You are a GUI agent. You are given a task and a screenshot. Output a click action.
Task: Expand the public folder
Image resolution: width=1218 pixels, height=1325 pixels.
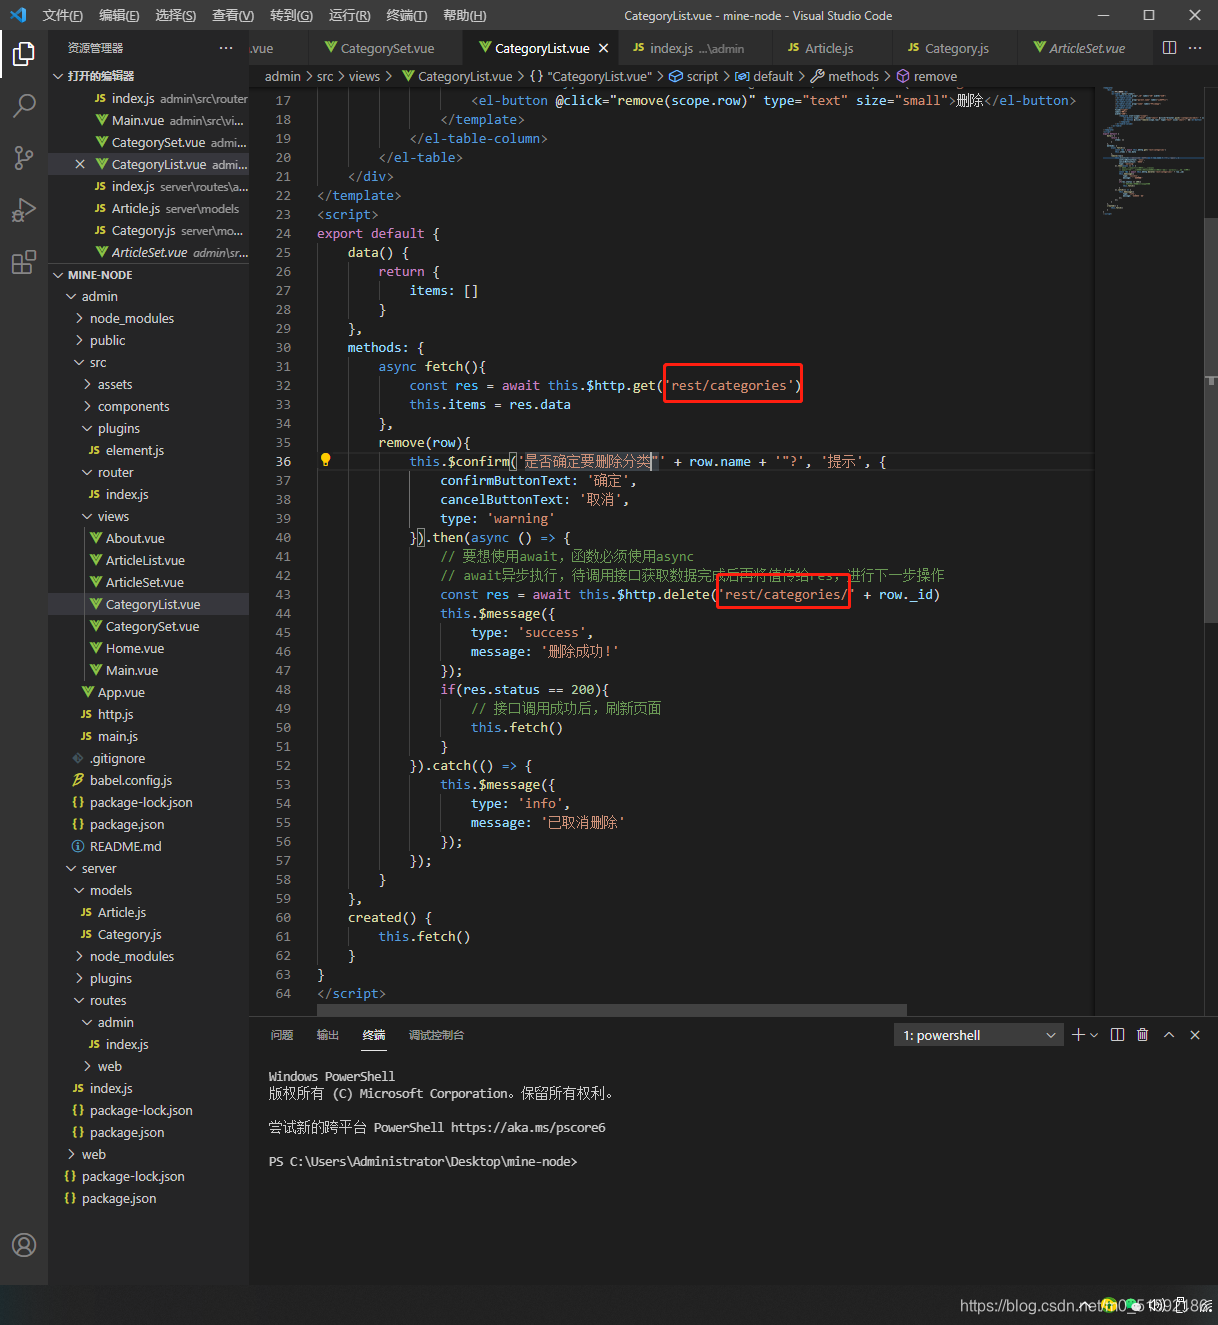[x=148, y=340]
